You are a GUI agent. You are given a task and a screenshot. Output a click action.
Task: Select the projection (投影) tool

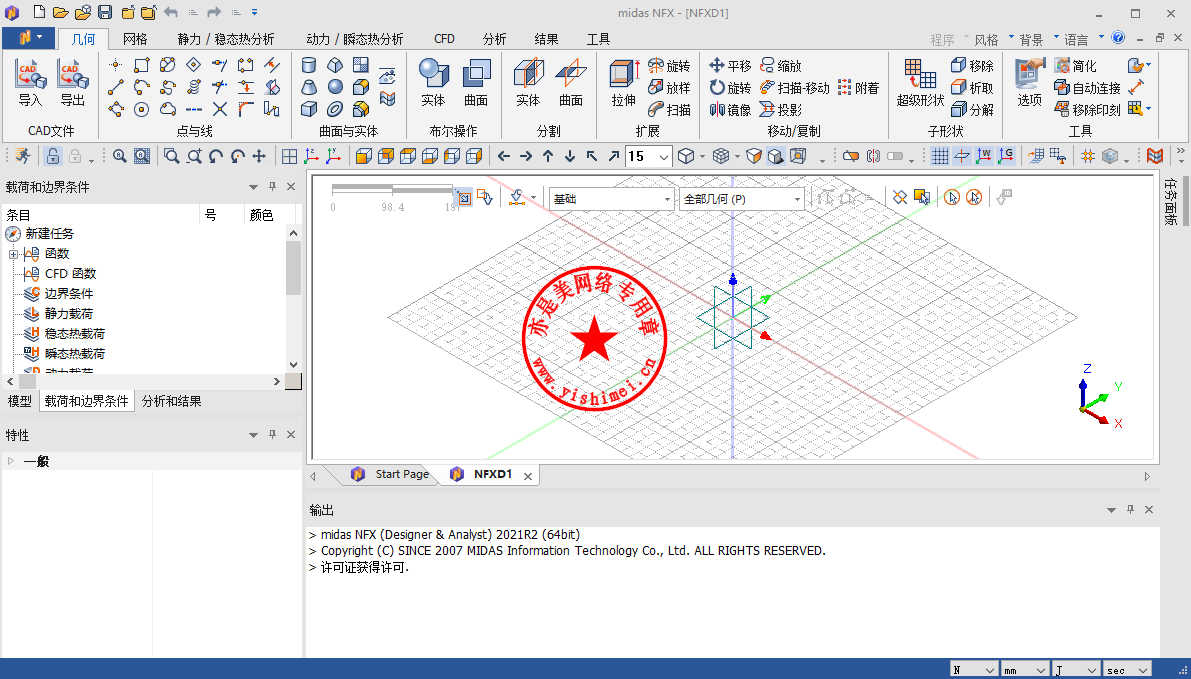click(x=781, y=110)
